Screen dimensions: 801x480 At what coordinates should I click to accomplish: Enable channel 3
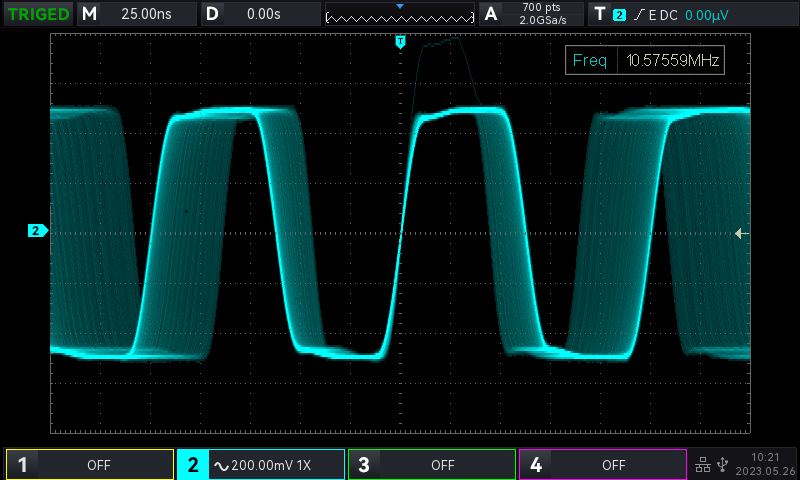pyautogui.click(x=432, y=465)
